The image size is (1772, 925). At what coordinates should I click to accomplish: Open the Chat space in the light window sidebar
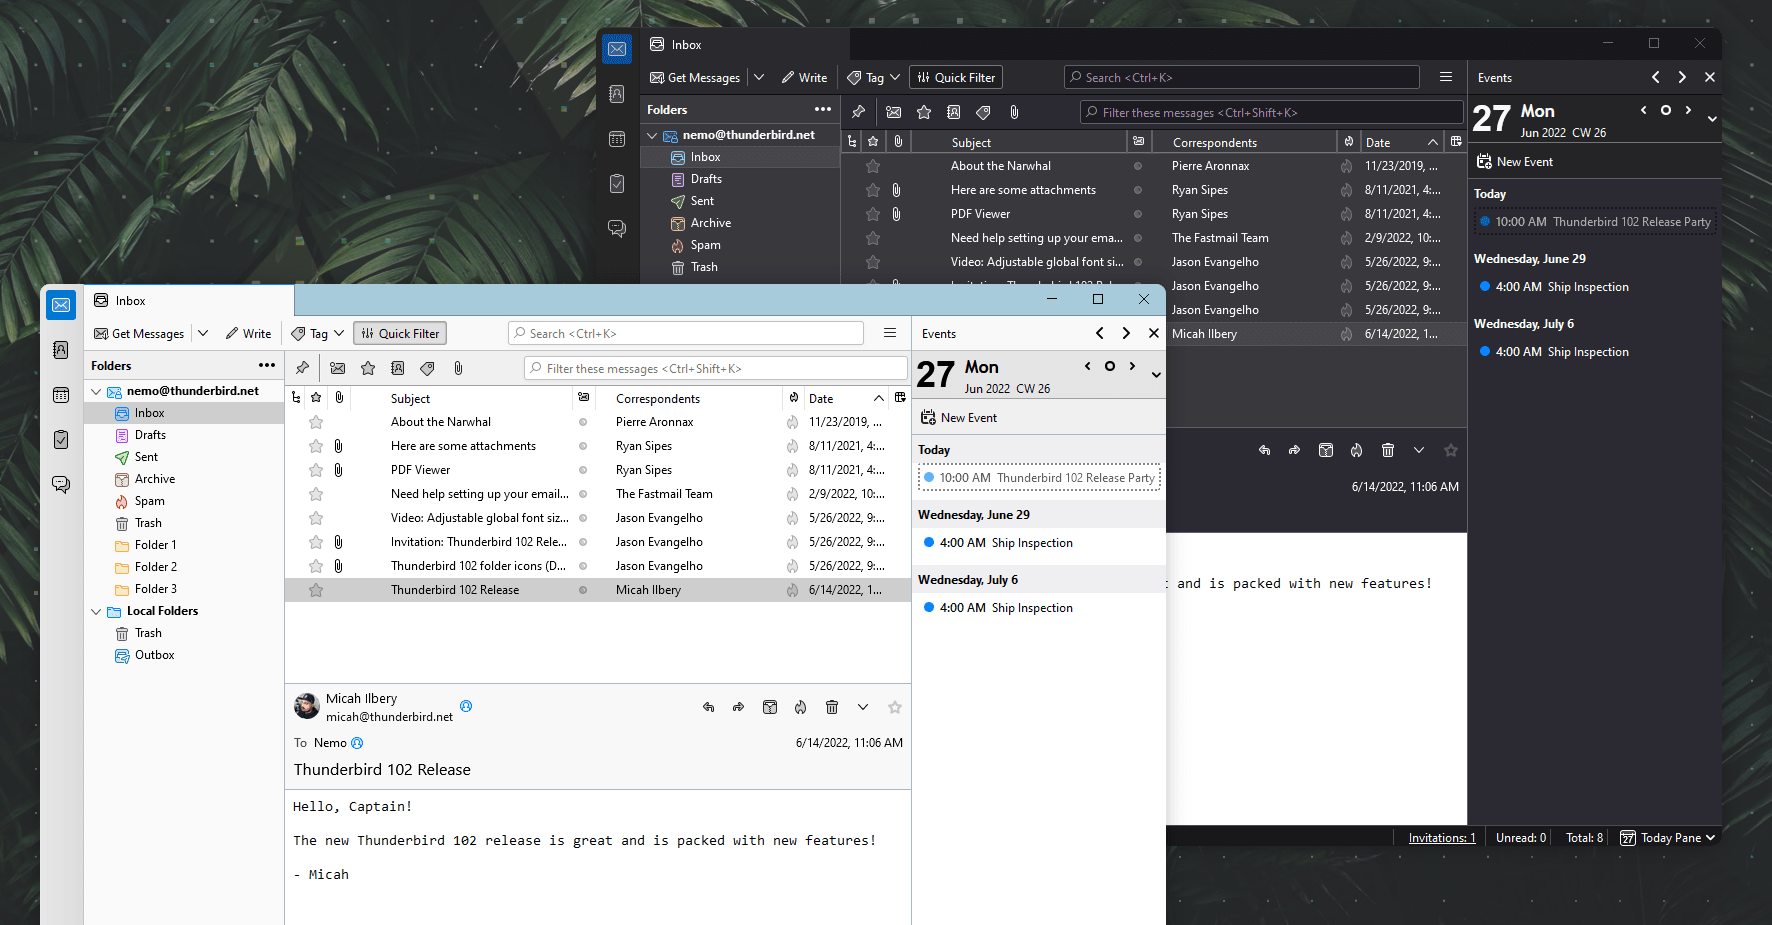point(61,485)
